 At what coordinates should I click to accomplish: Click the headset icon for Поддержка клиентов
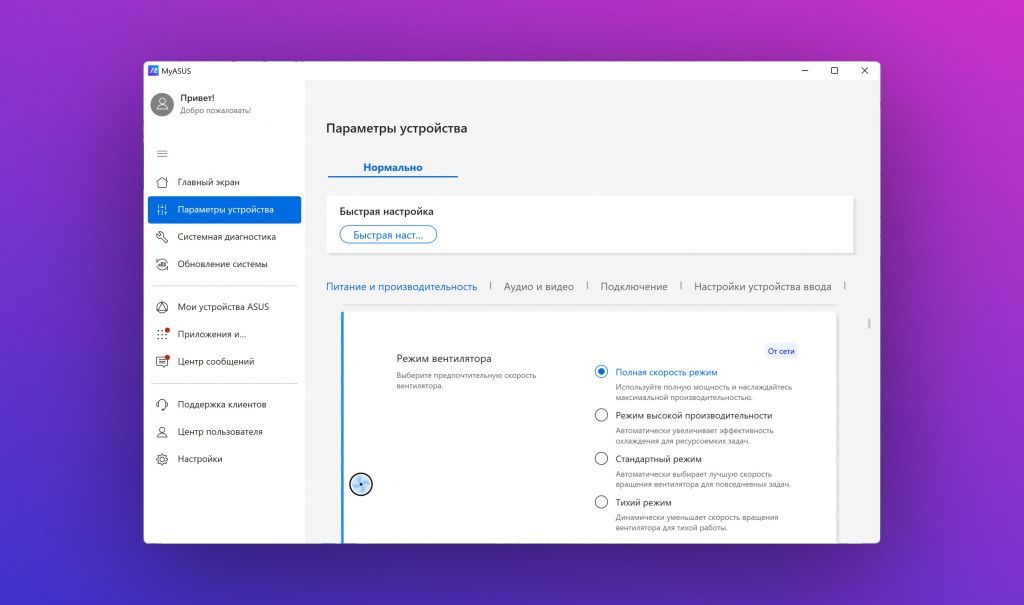pos(162,404)
